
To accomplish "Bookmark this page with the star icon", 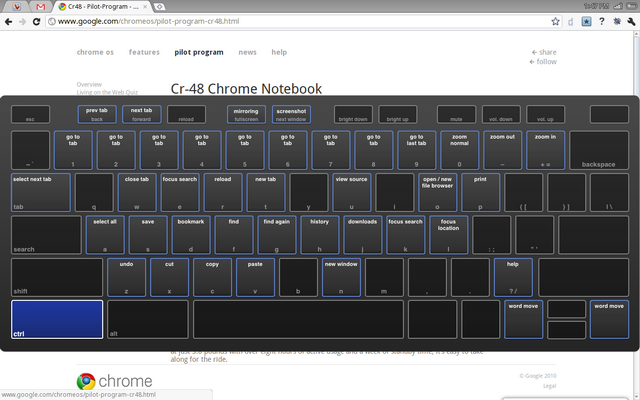I will click(x=555, y=21).
